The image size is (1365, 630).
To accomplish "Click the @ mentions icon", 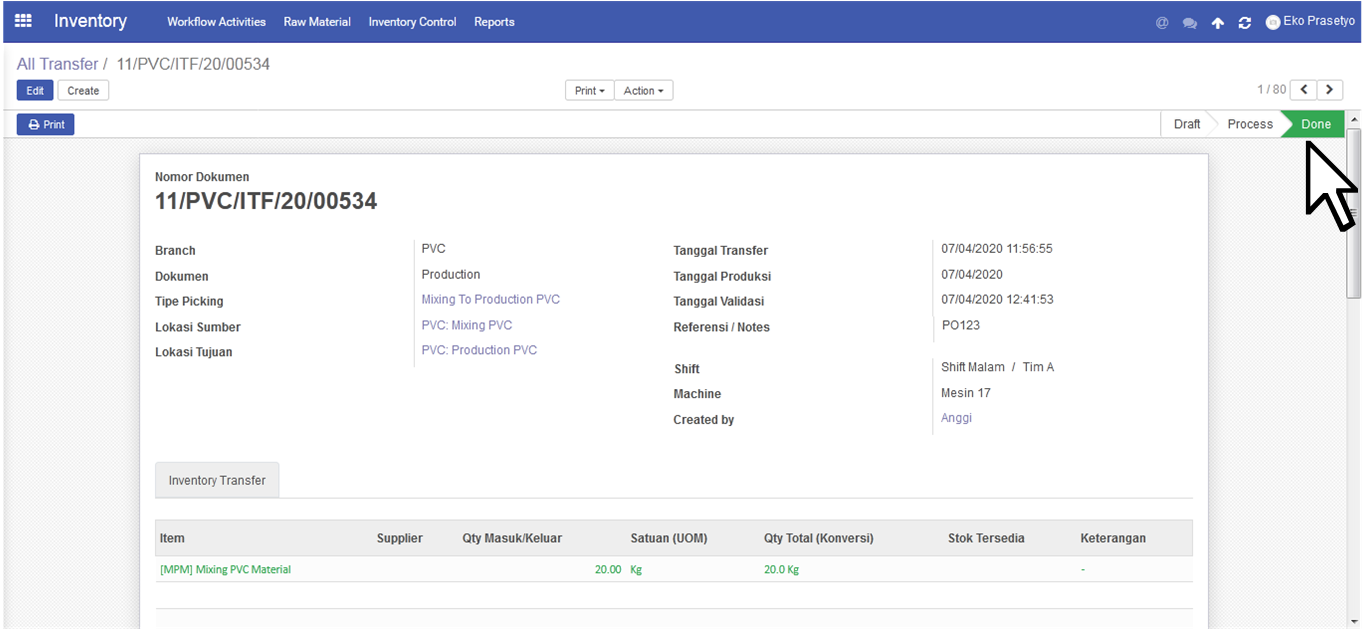I will click(x=1162, y=22).
